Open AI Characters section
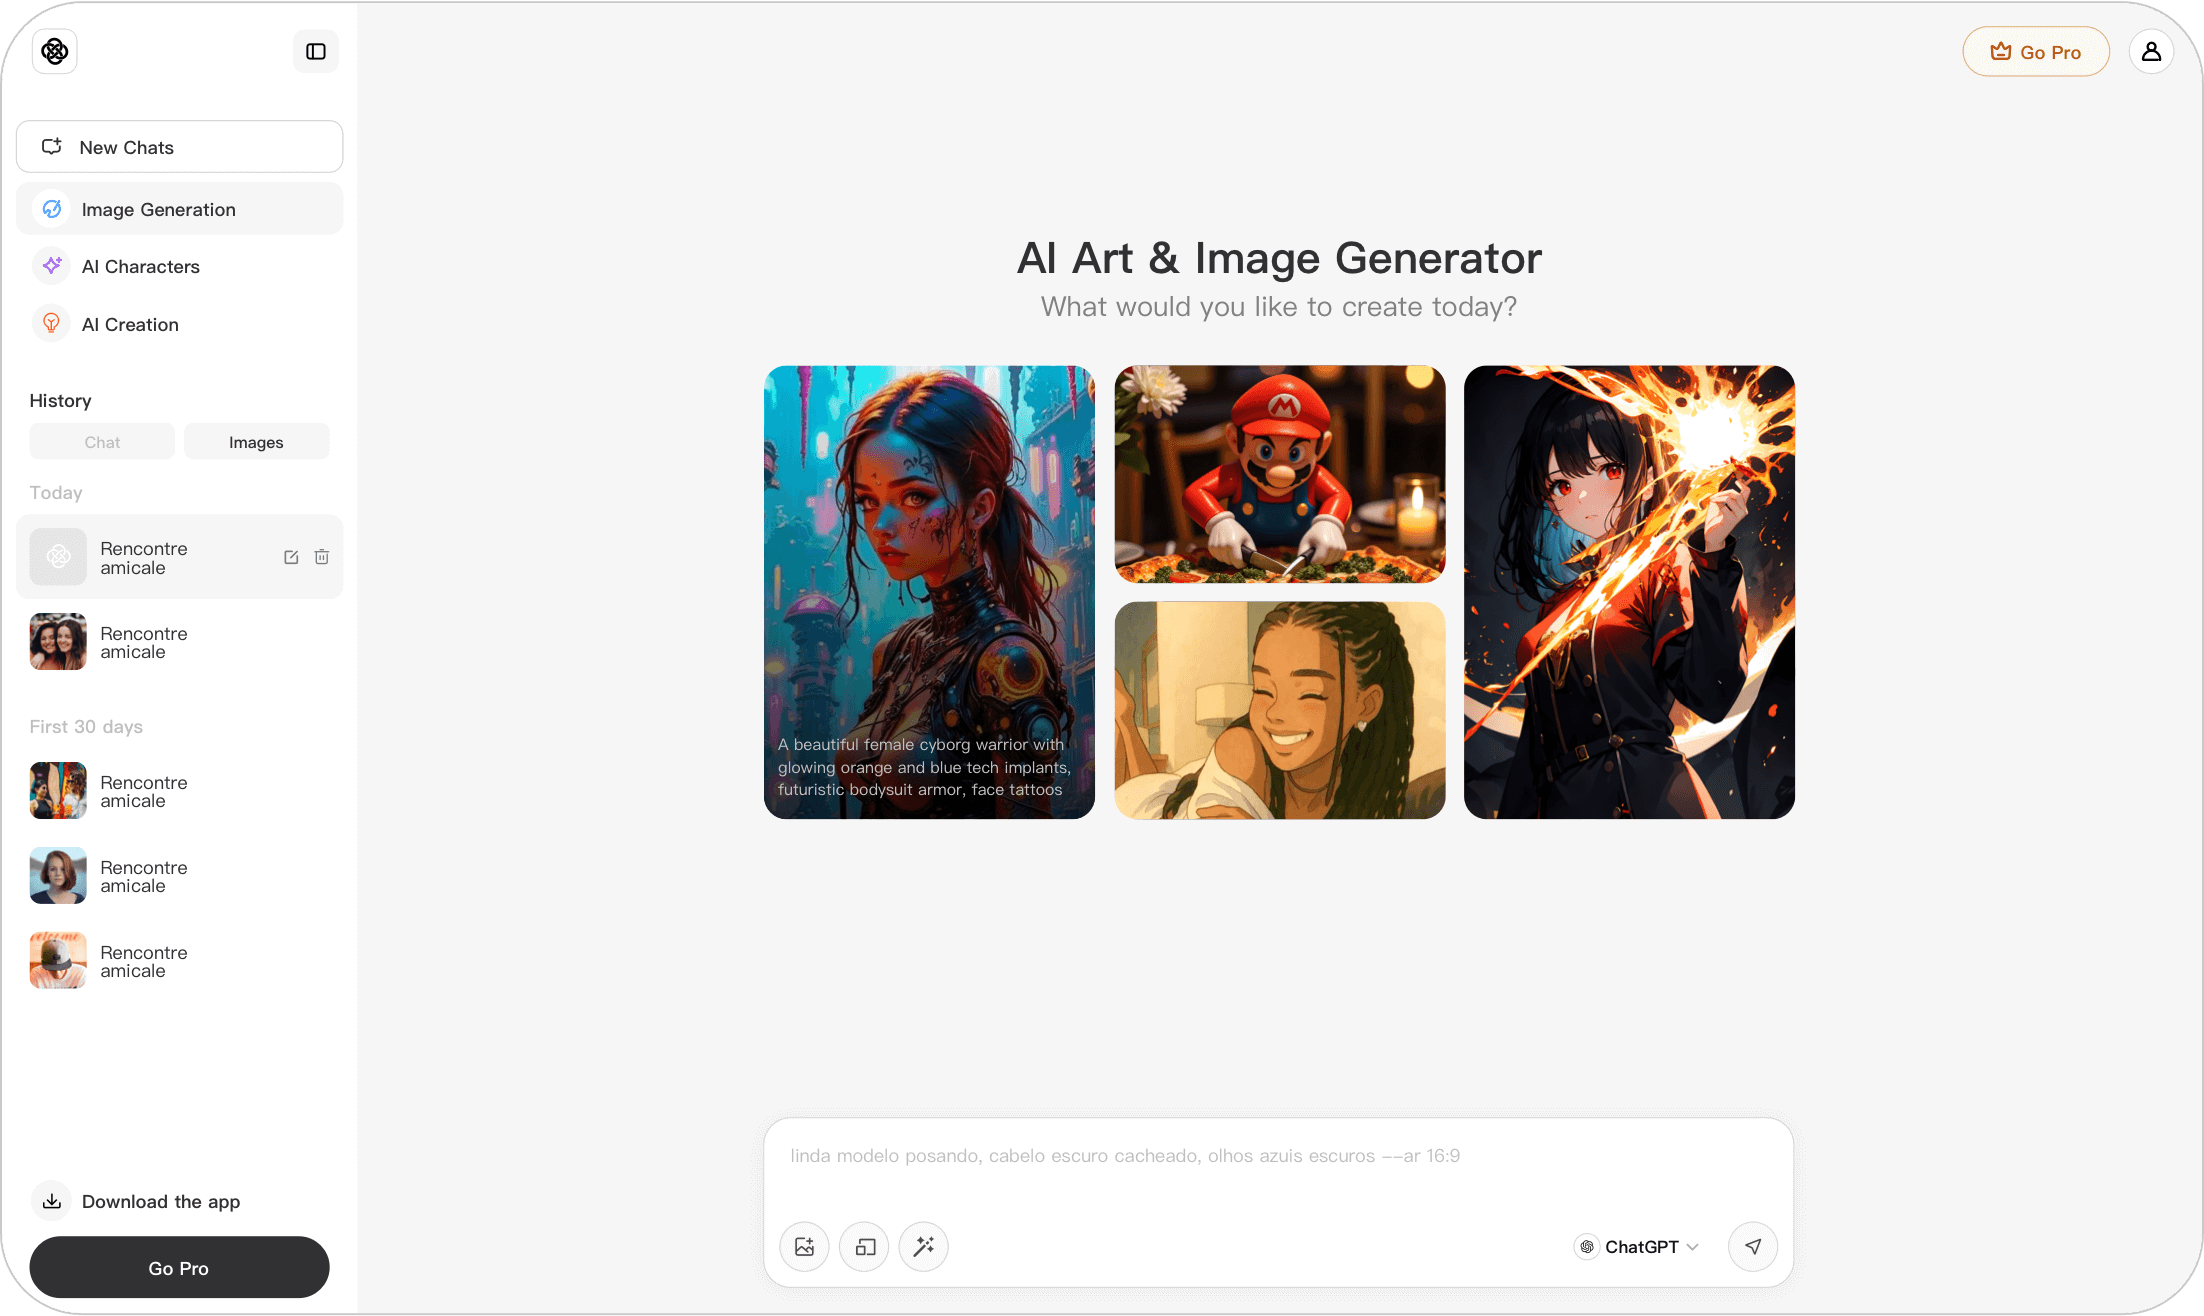 [x=141, y=267]
